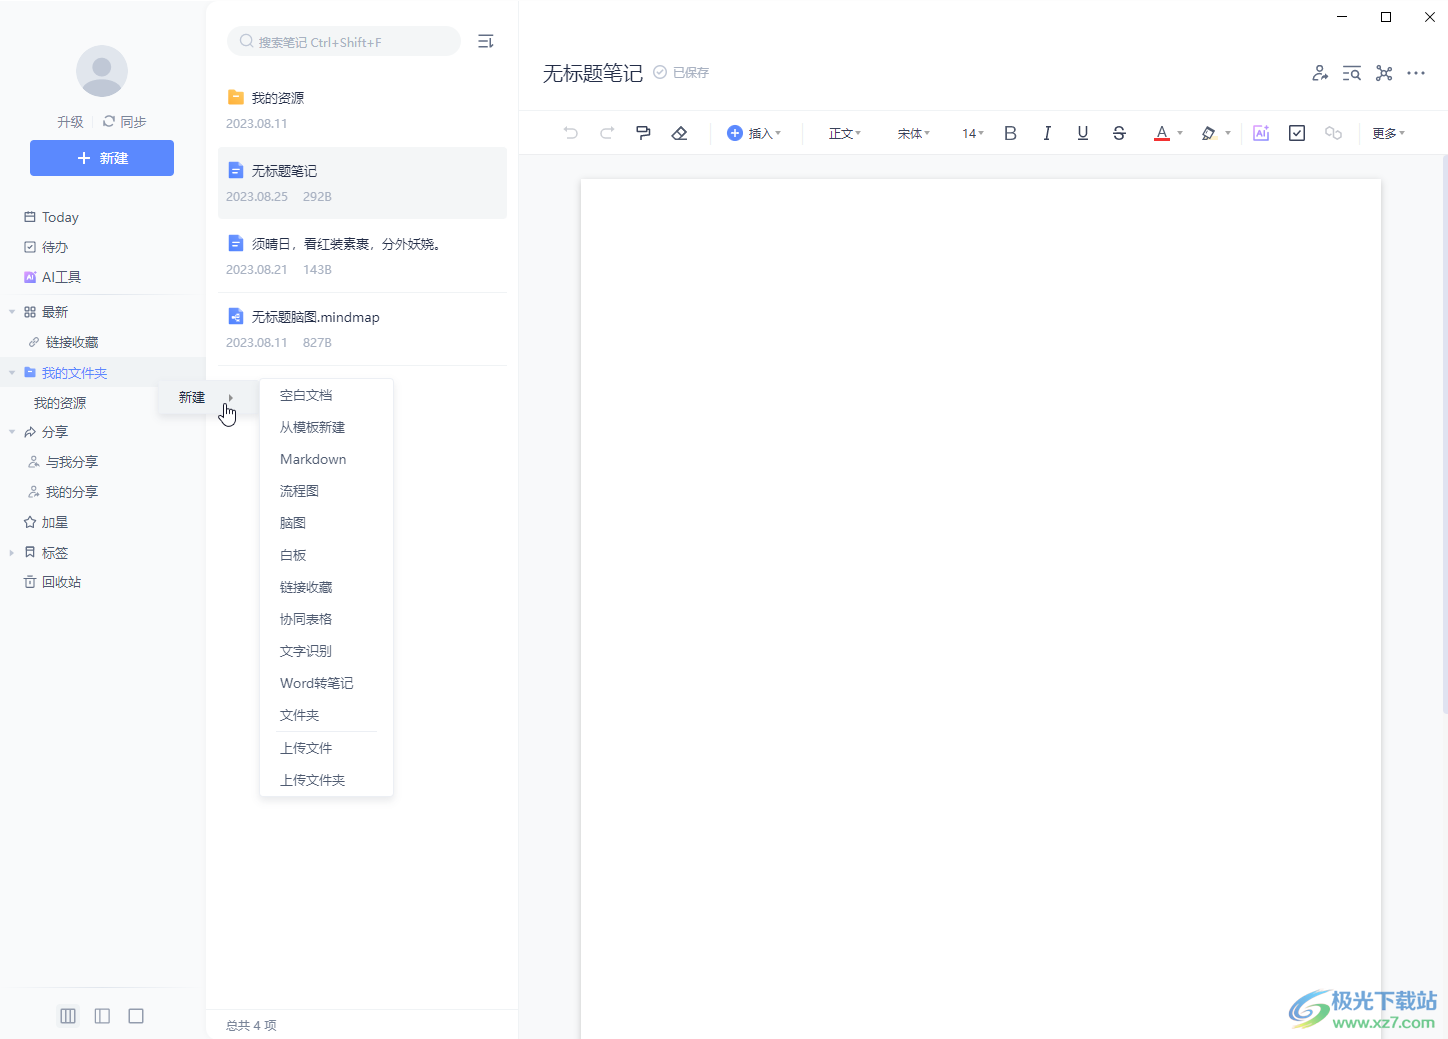Screen dimensions: 1448x1039
Task: Click the undo arrow icon
Action: [571, 133]
